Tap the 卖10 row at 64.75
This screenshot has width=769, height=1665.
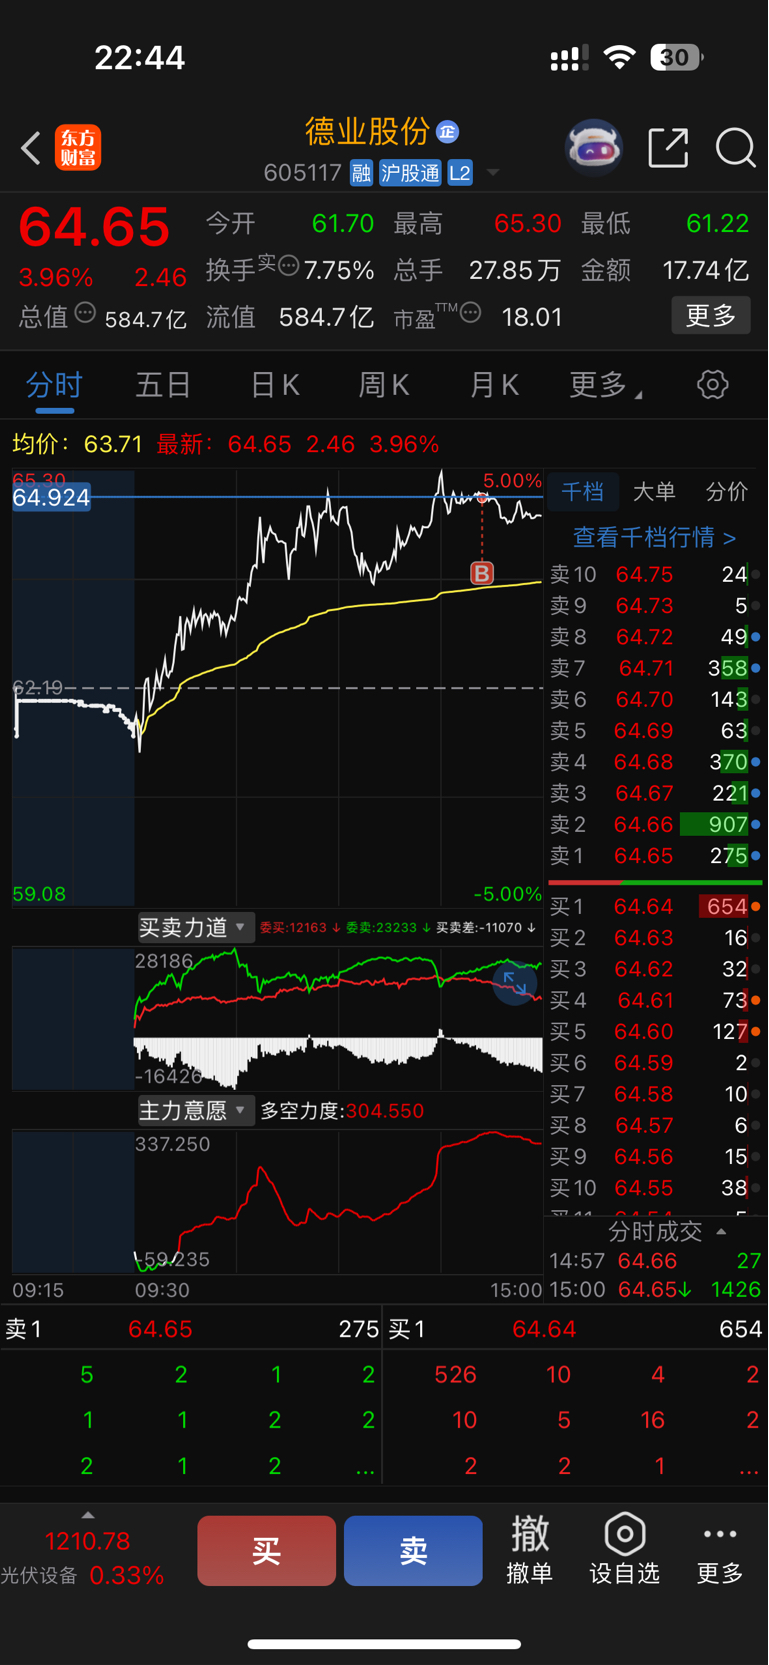coord(655,574)
